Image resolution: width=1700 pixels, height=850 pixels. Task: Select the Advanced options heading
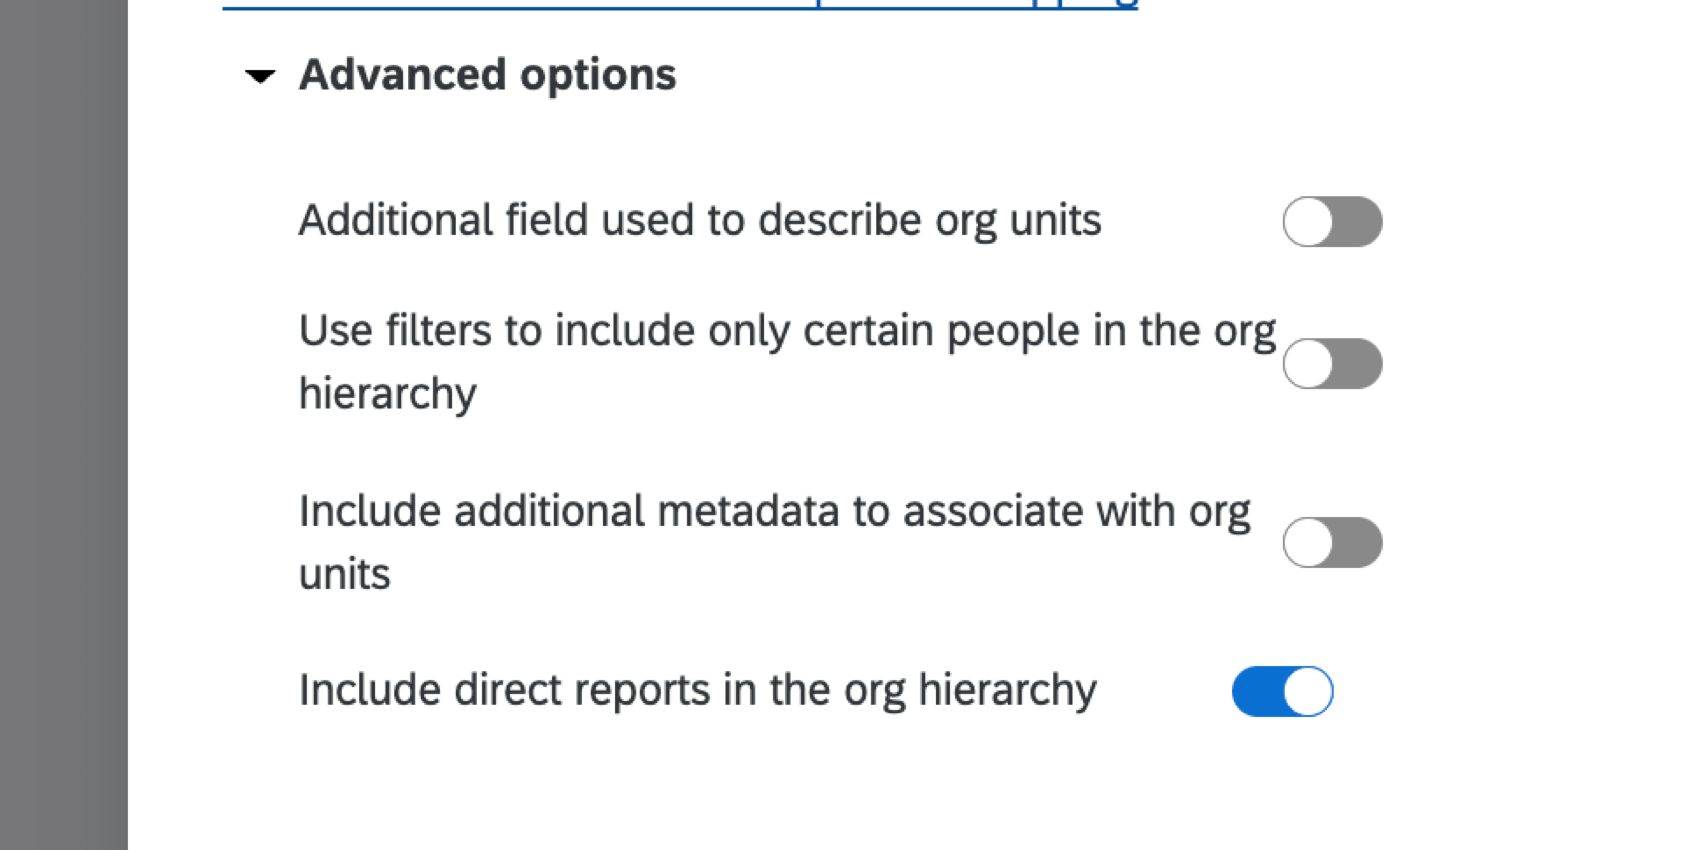click(x=488, y=74)
